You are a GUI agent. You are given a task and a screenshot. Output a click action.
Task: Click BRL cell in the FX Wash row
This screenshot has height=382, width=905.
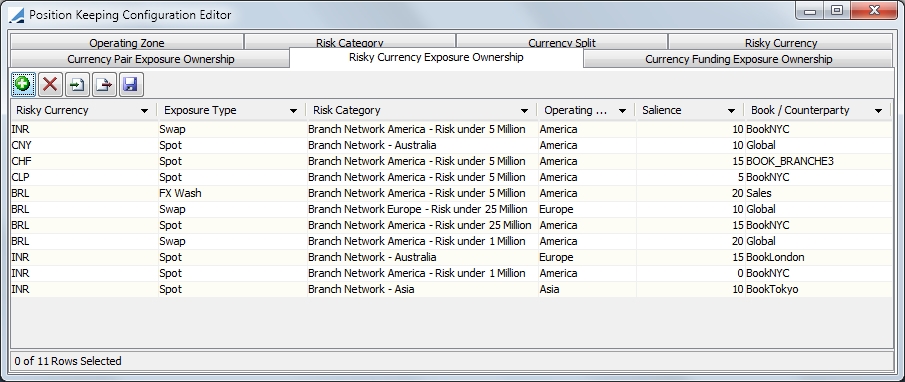pos(83,193)
